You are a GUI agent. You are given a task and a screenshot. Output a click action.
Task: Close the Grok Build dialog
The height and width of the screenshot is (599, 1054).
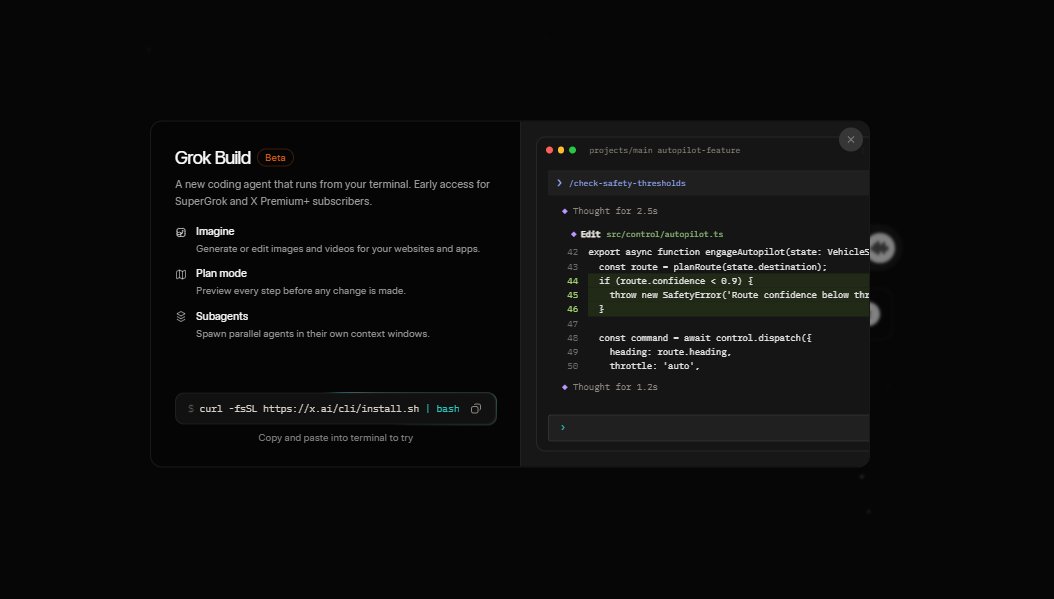850,140
